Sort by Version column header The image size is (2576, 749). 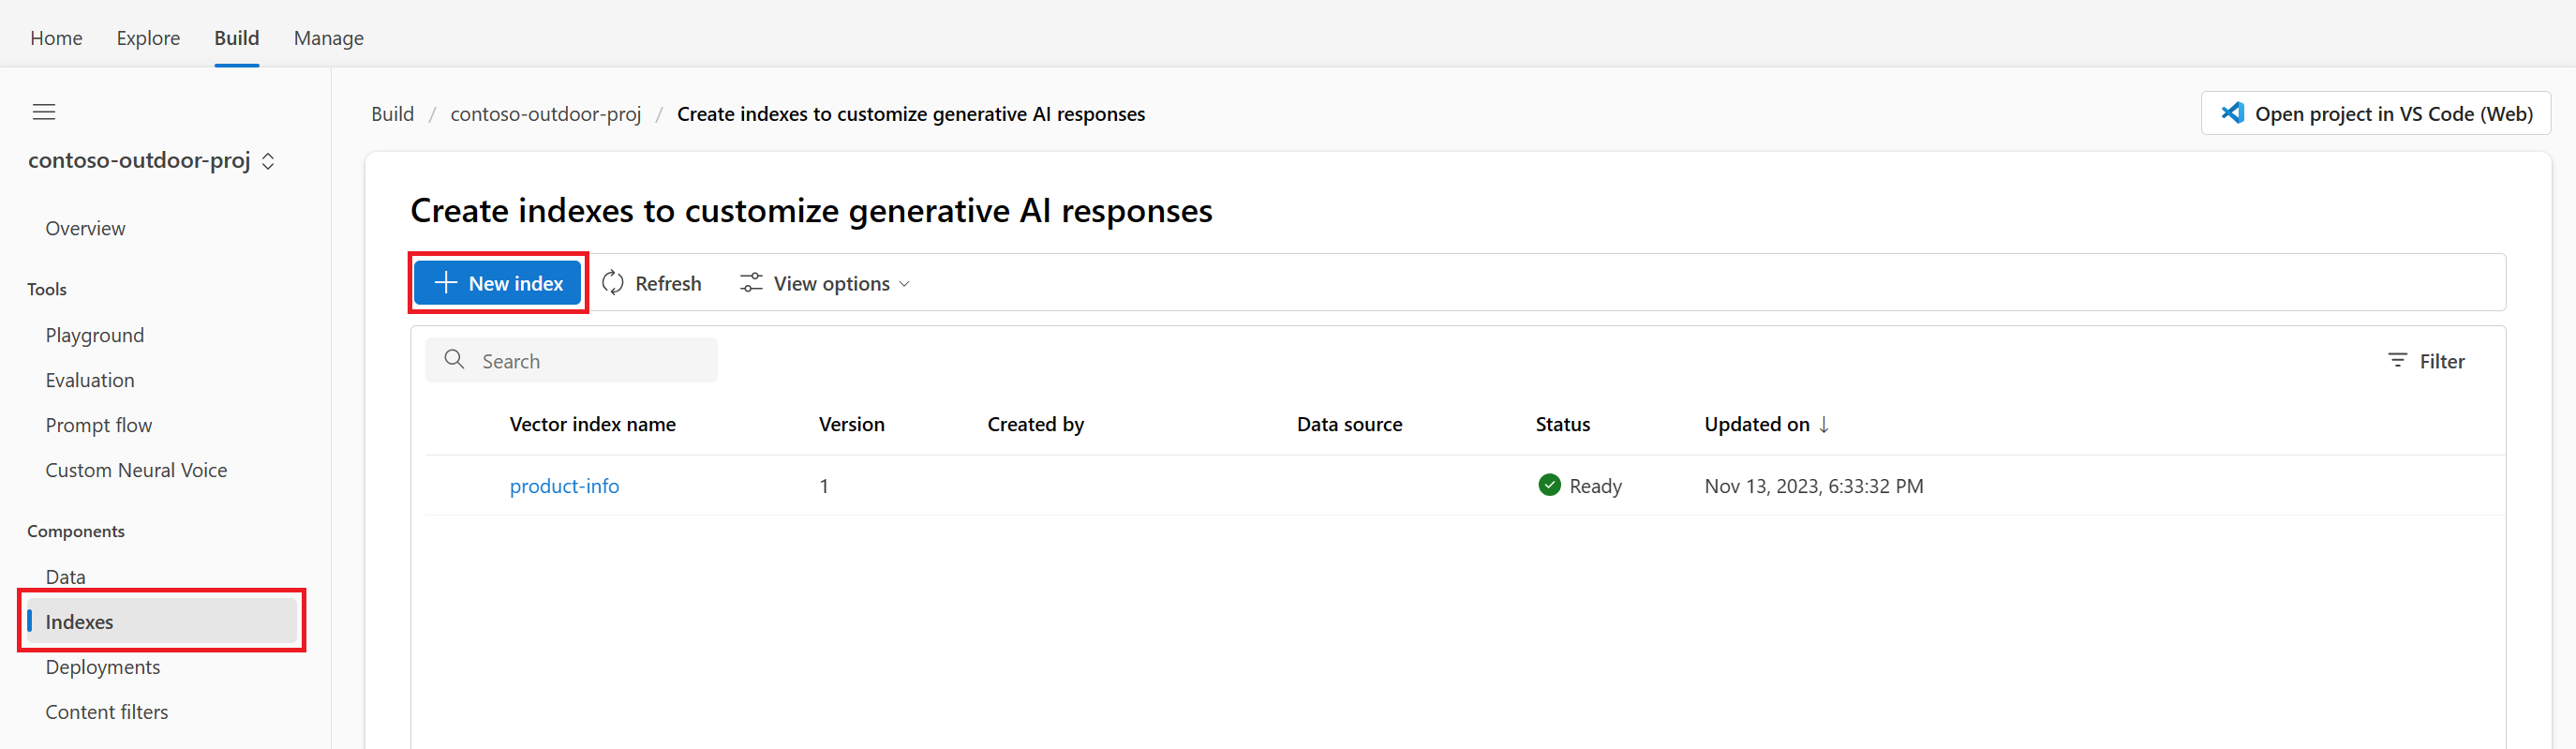[852, 424]
